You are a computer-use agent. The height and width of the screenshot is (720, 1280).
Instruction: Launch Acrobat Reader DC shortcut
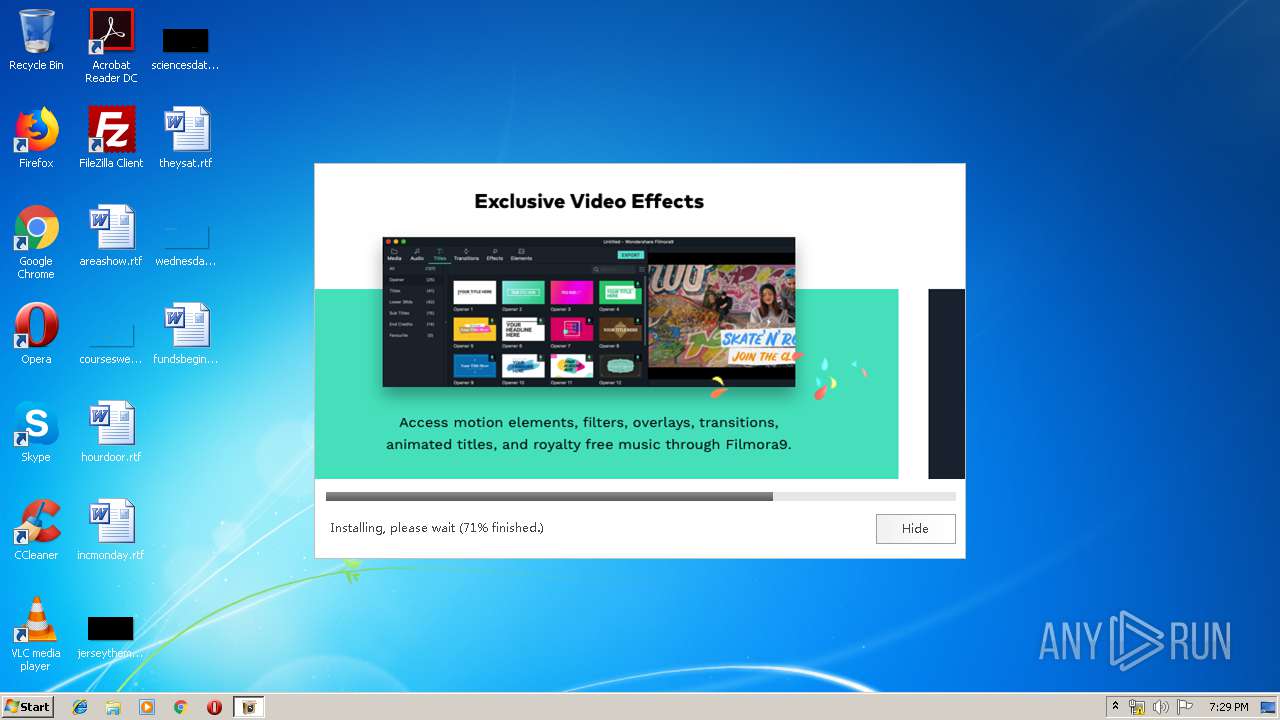point(111,46)
